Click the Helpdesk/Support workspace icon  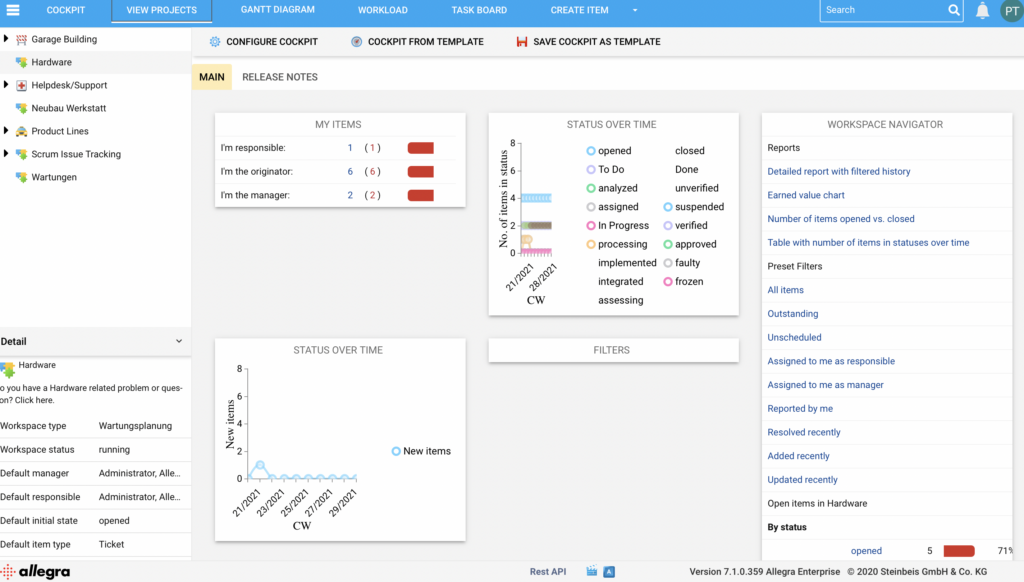(x=22, y=85)
